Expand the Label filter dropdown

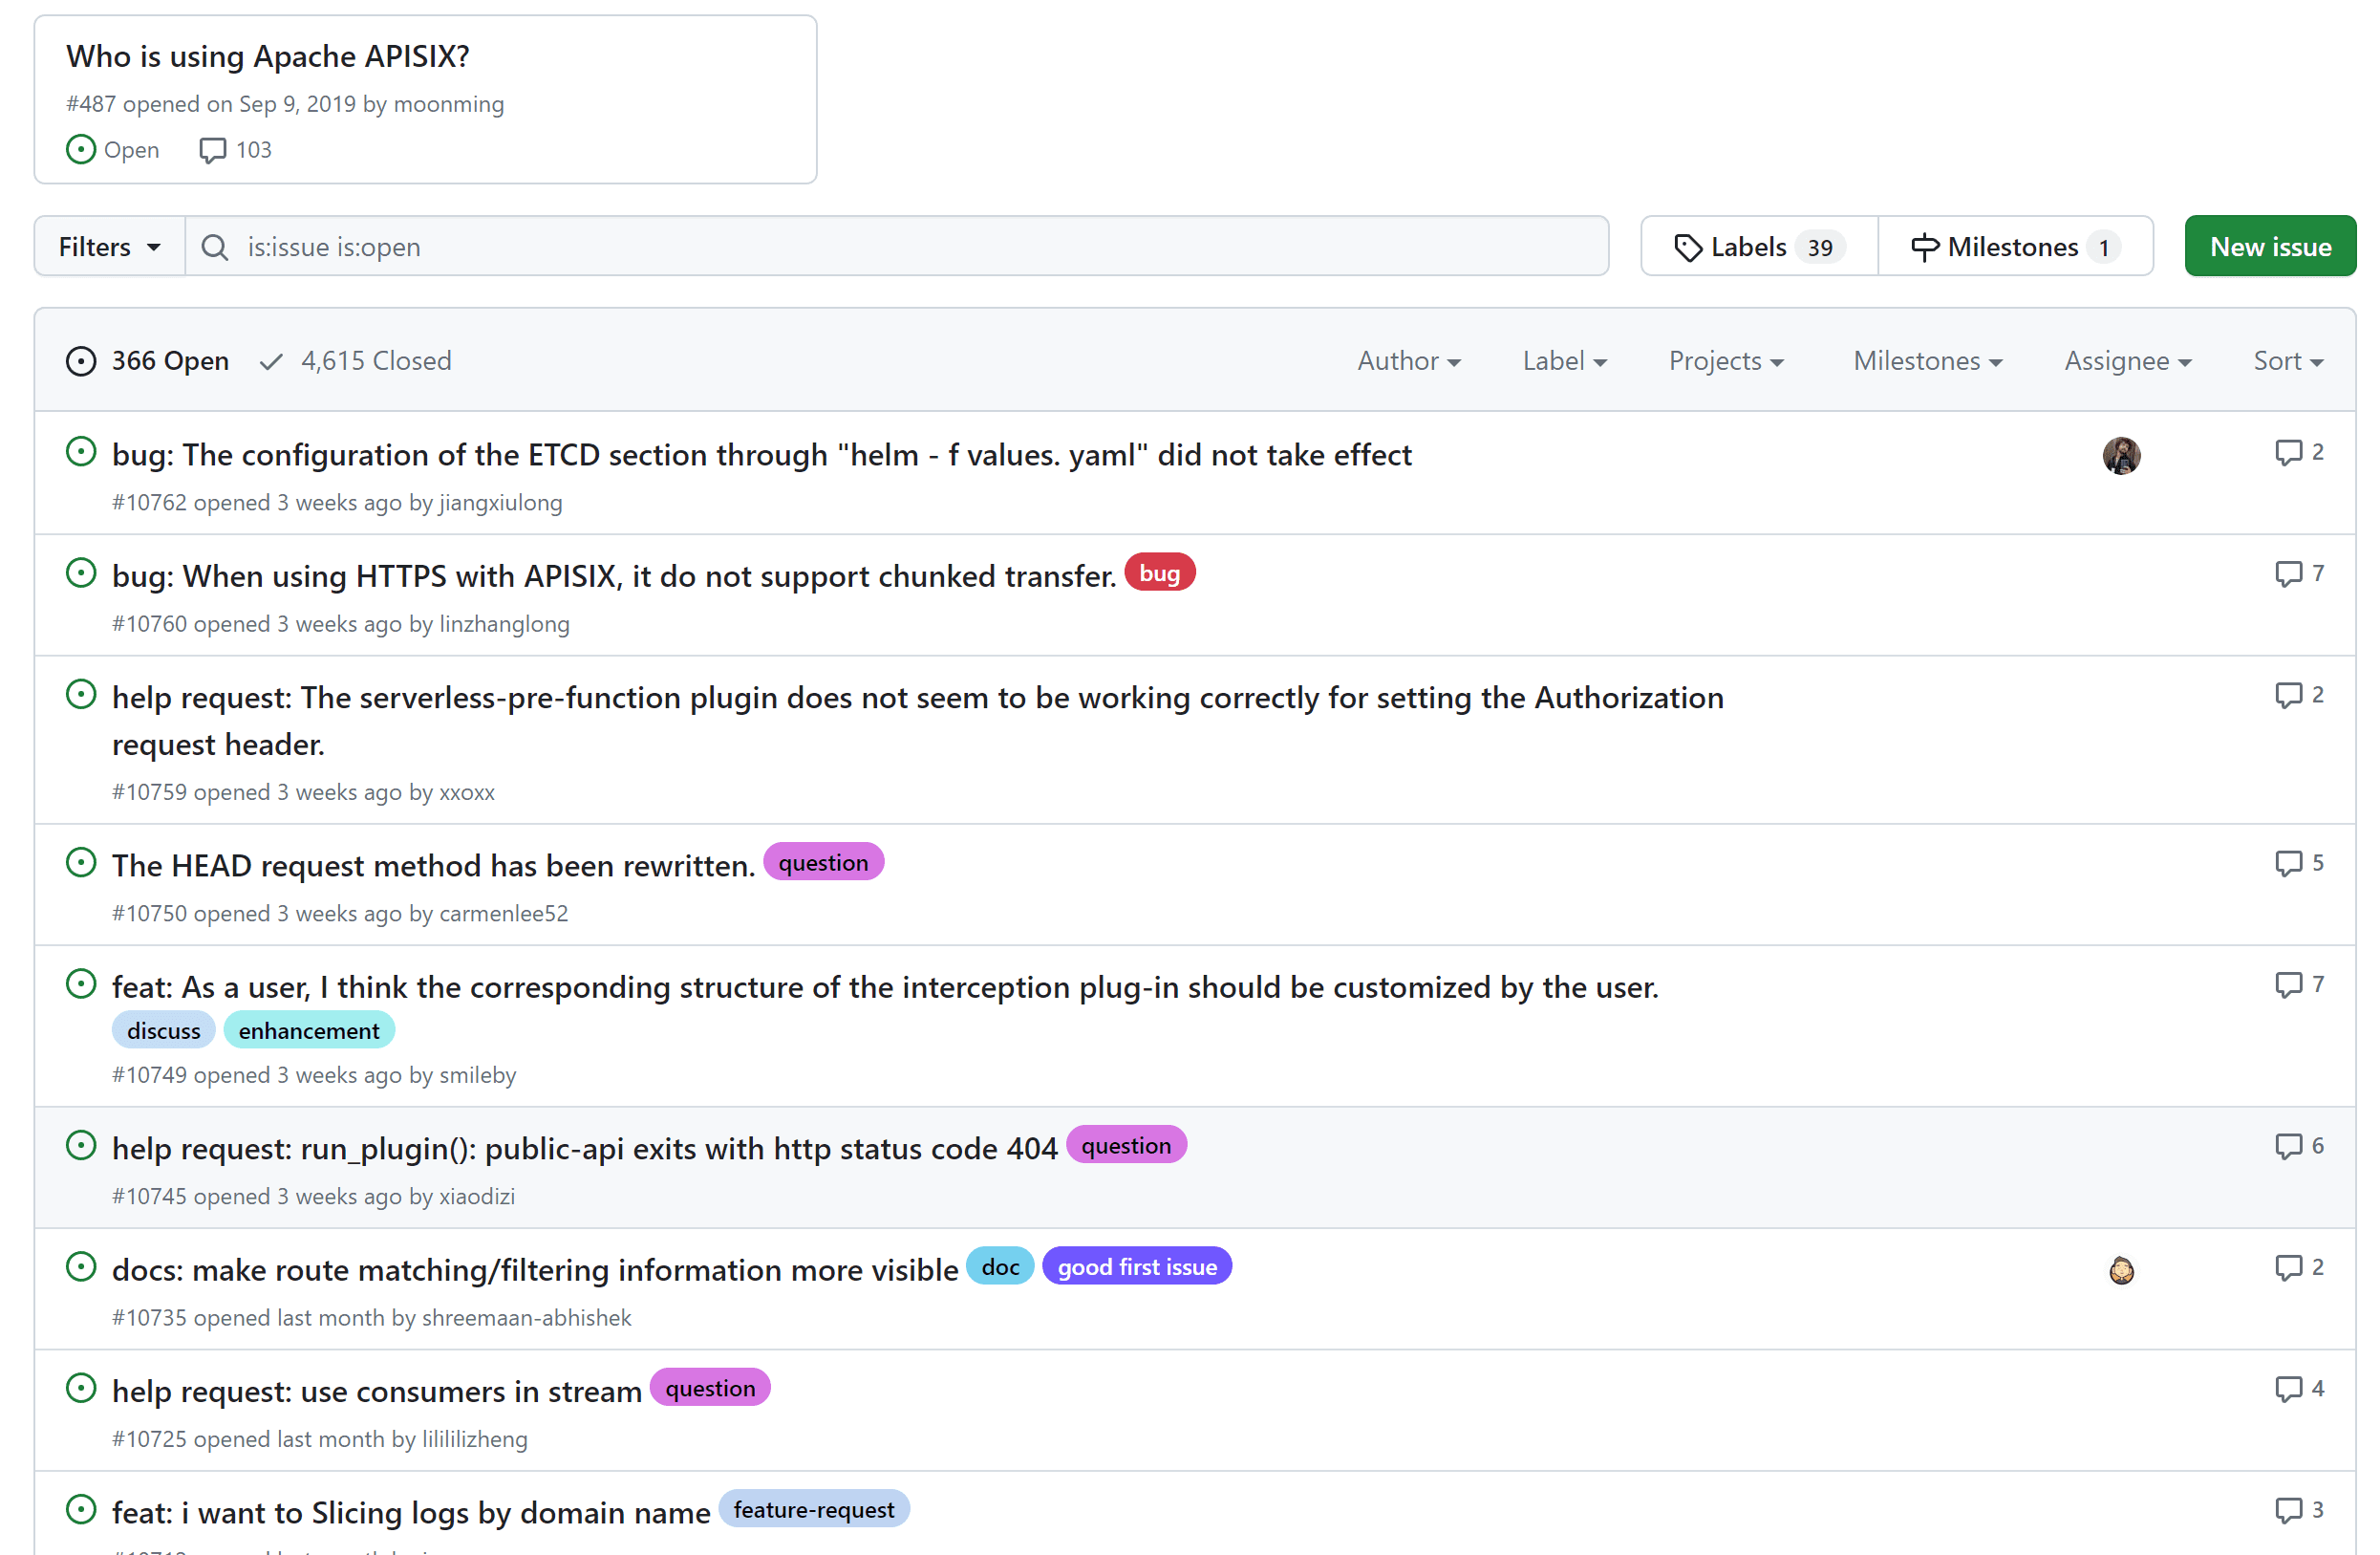tap(1564, 361)
